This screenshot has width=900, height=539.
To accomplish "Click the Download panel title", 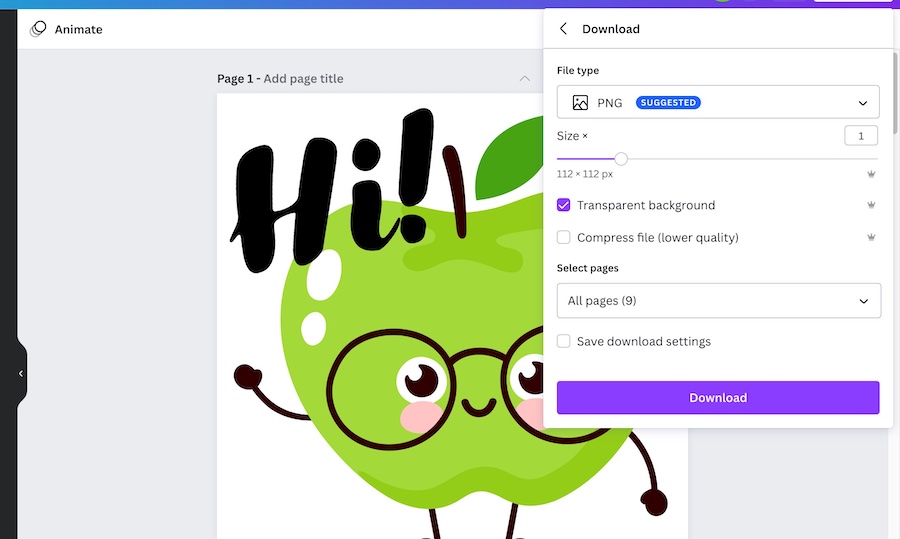I will click(611, 29).
